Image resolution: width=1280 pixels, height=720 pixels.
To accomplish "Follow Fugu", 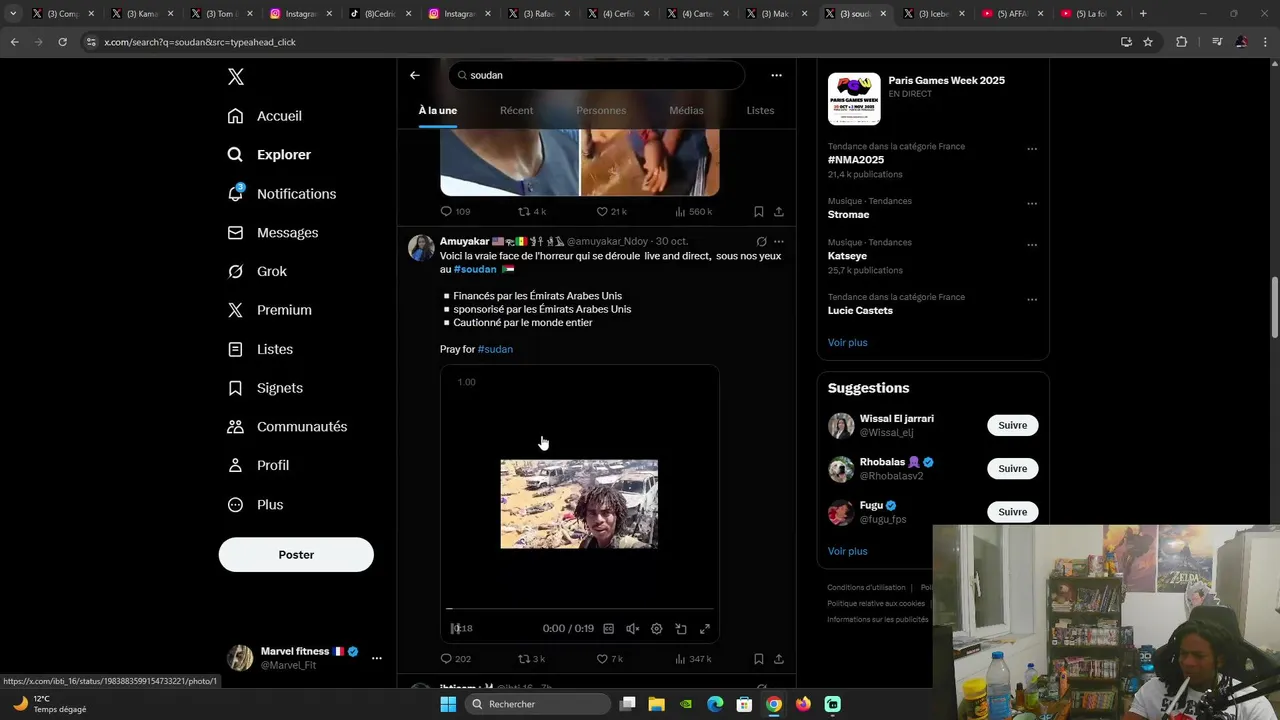I will pyautogui.click(x=1012, y=512).
